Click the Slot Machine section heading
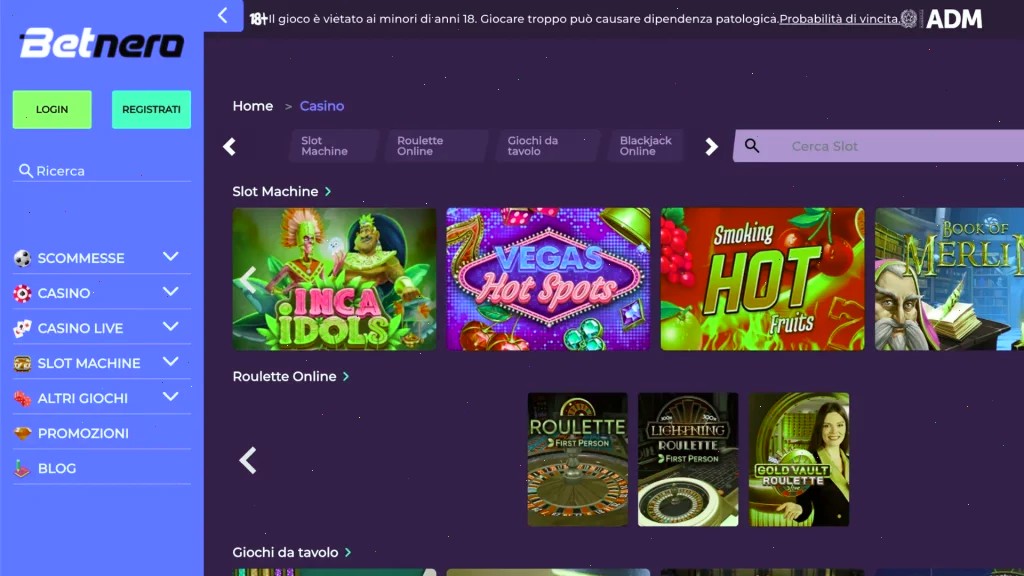This screenshot has width=1024, height=576. click(276, 191)
